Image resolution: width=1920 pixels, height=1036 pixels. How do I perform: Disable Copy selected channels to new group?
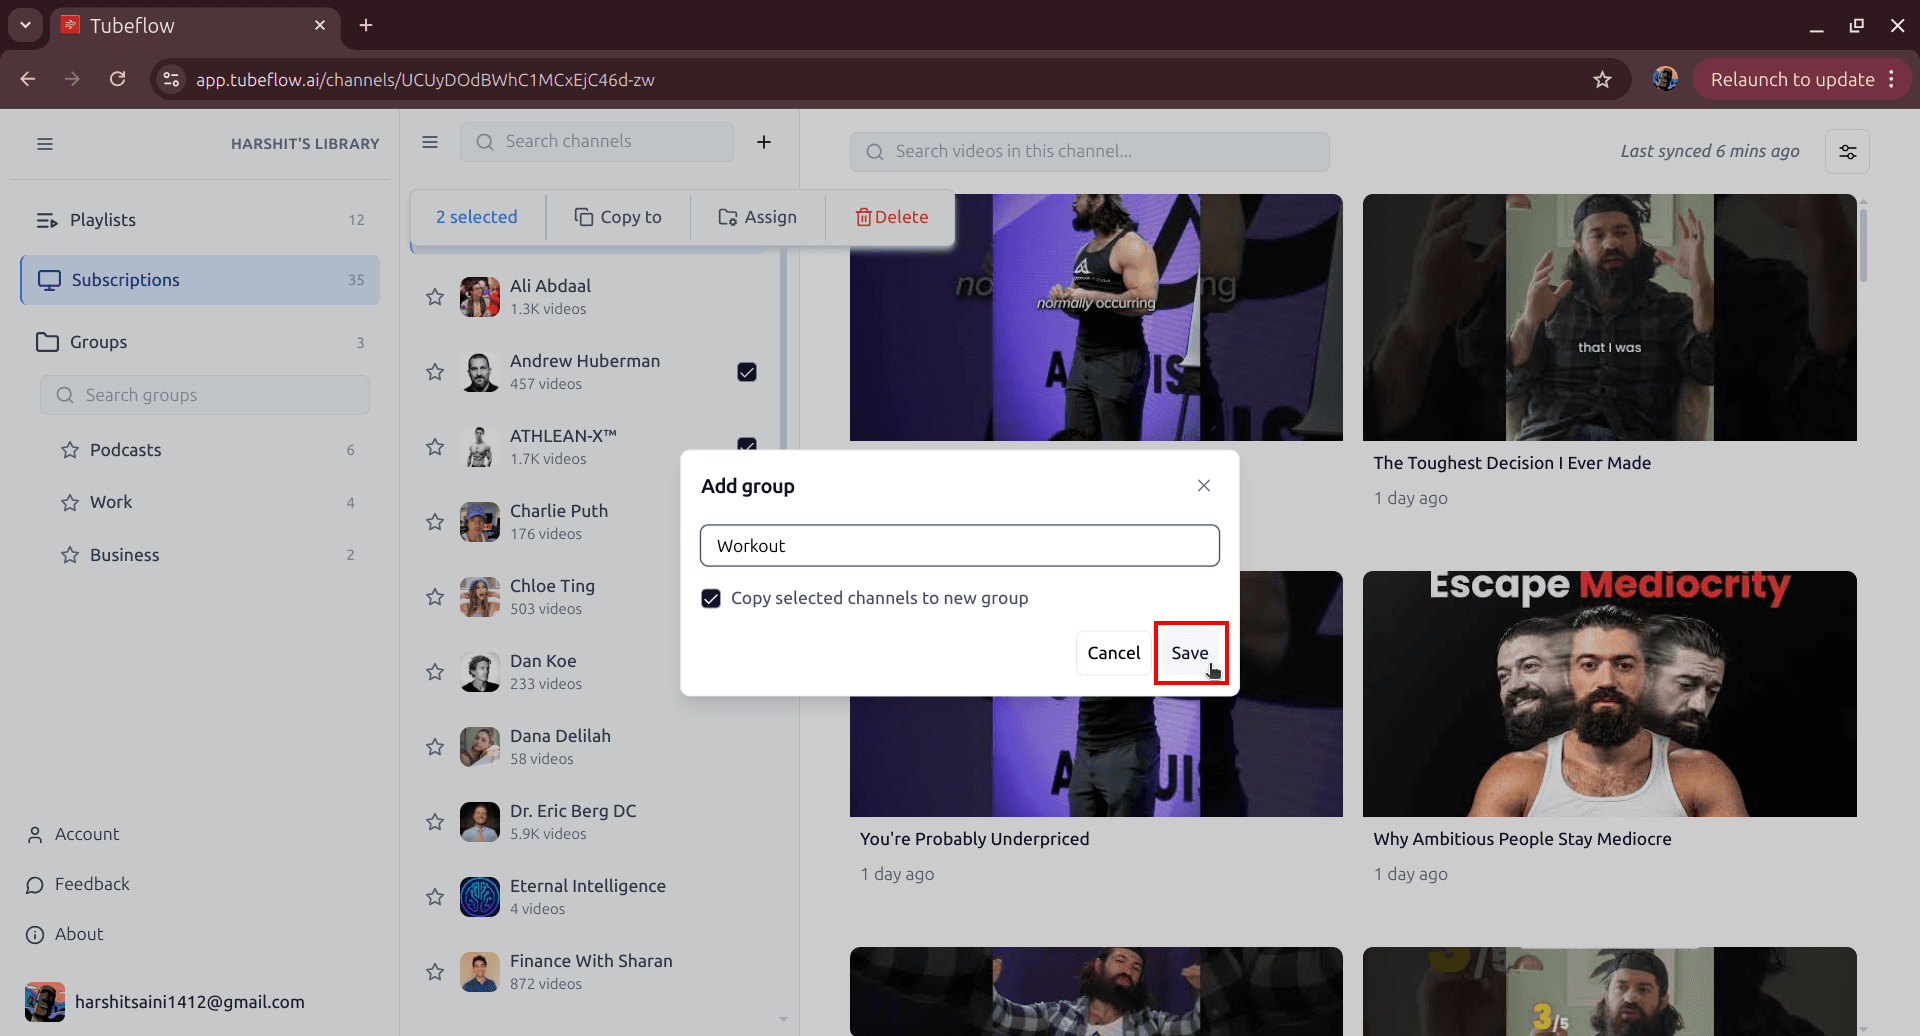(x=711, y=597)
